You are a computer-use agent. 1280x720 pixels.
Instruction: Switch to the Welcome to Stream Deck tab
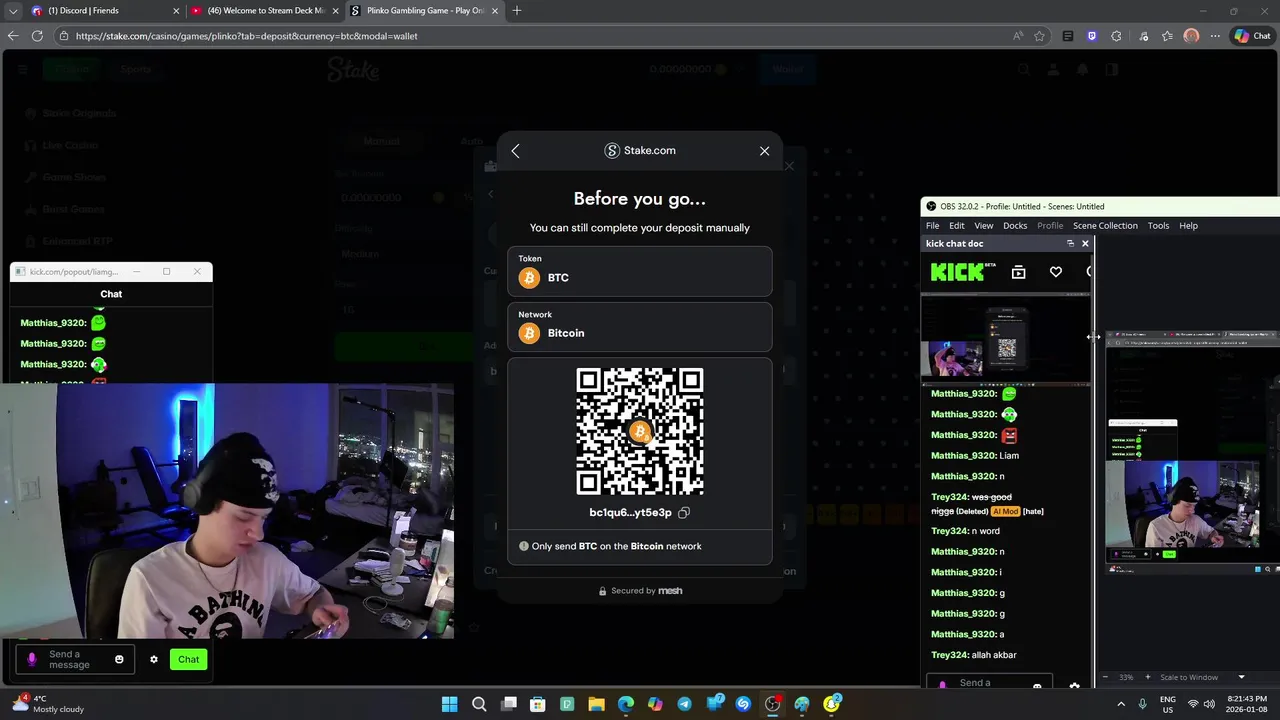click(263, 11)
